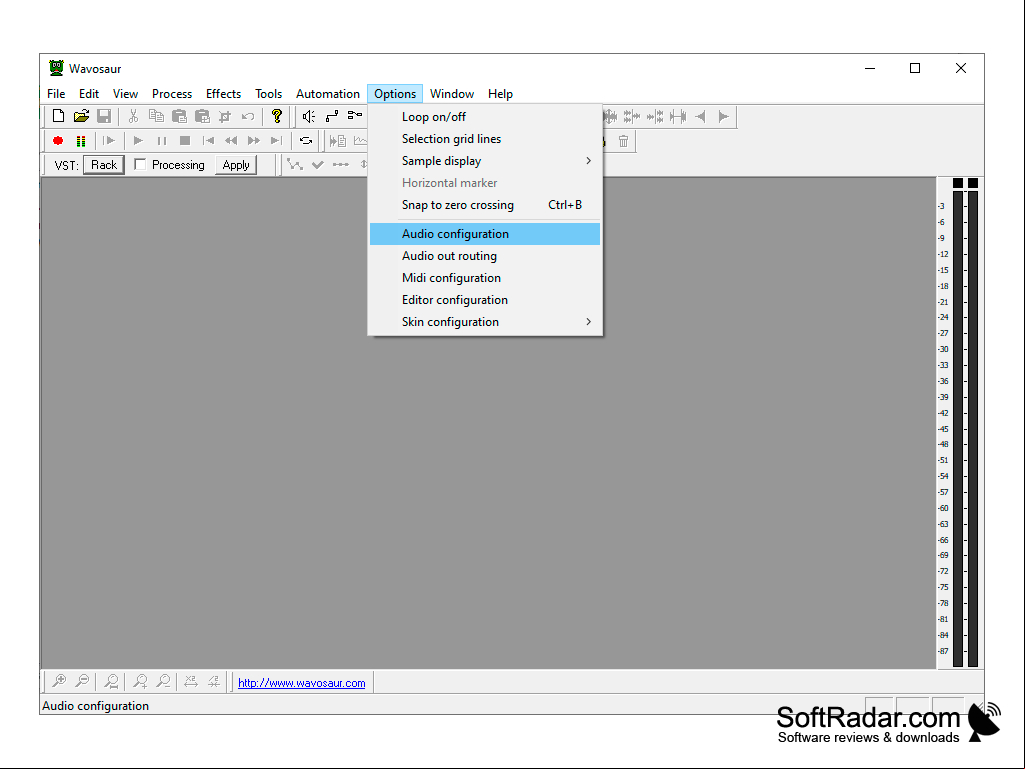Screen dimensions: 1025x769
Task: Click the Copy icon in the toolbar
Action: [x=156, y=116]
